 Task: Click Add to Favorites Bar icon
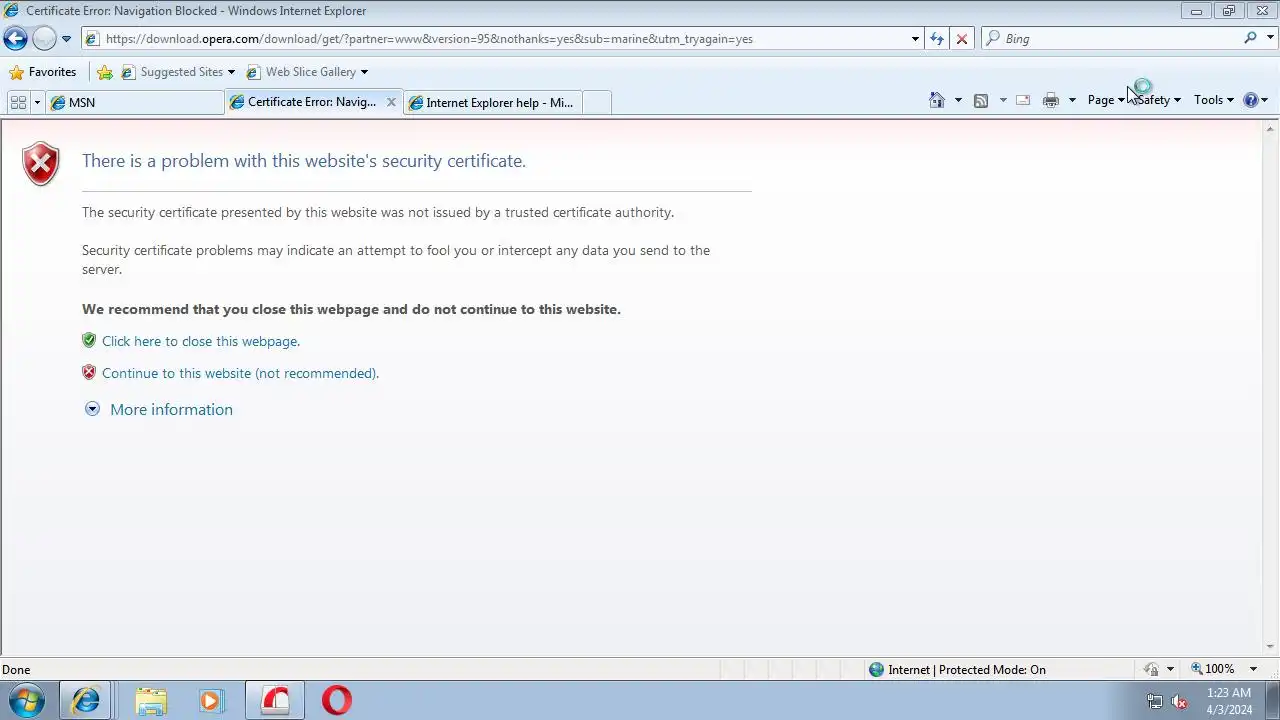click(x=105, y=72)
